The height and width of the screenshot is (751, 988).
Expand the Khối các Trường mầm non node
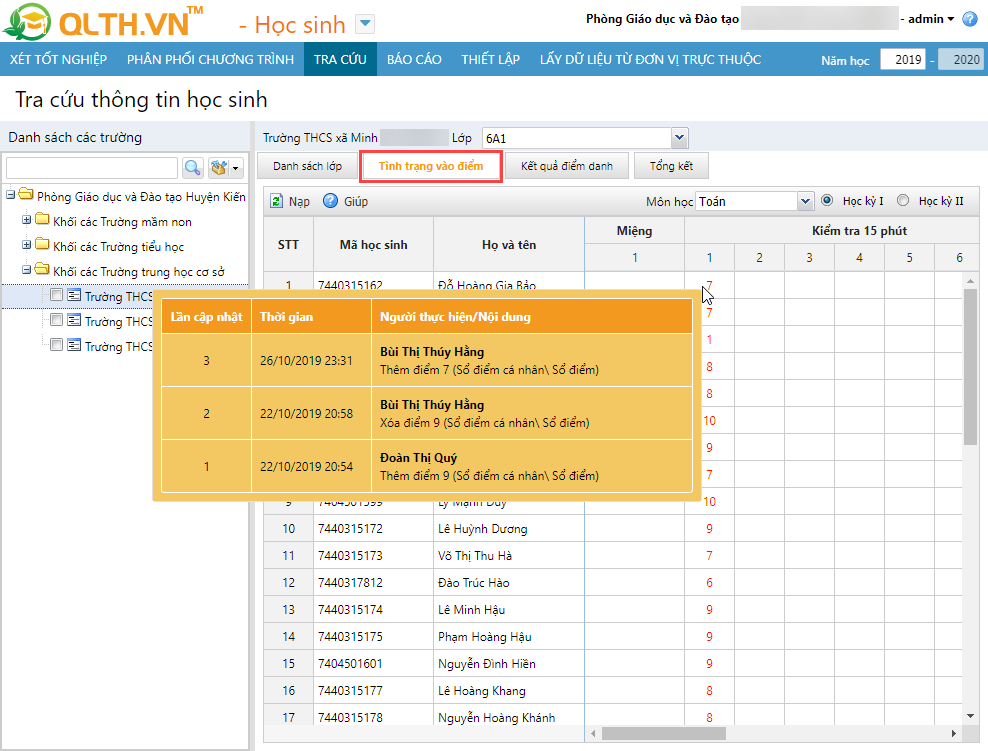click(27, 221)
